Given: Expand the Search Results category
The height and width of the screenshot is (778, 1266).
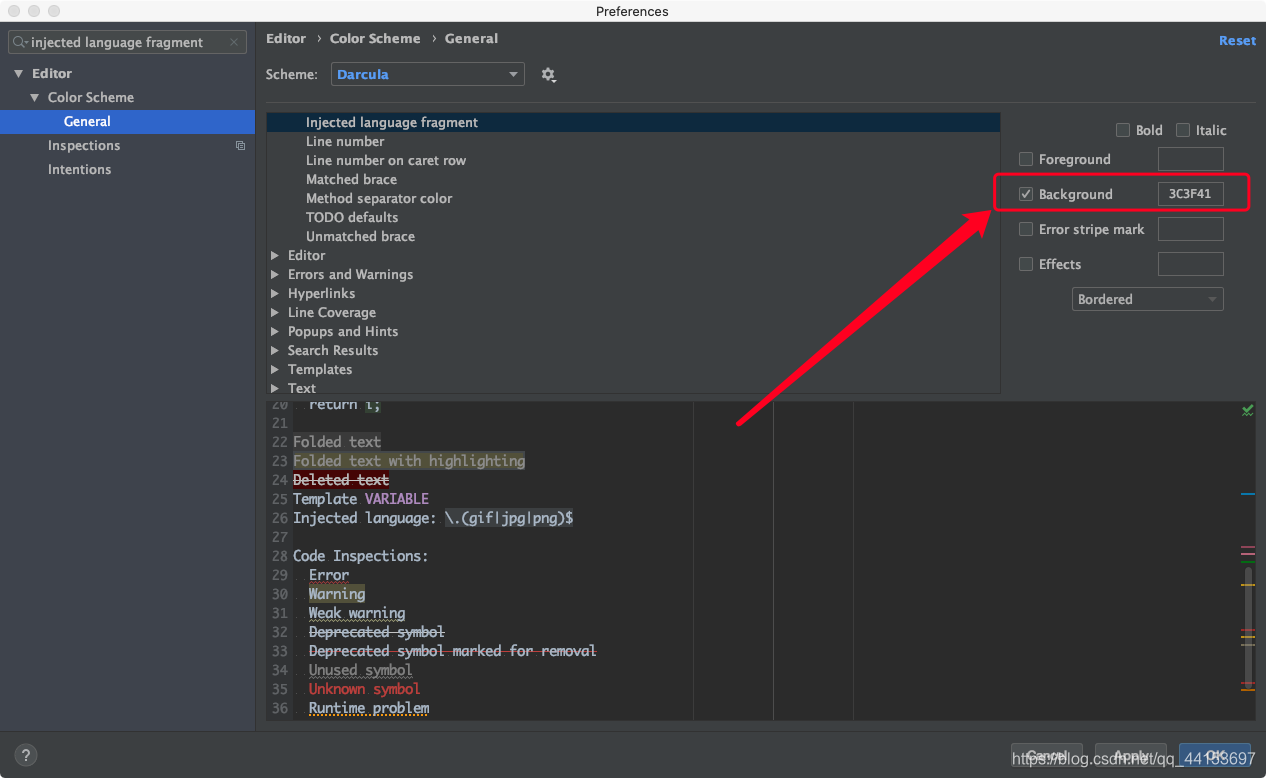Looking at the screenshot, I should click(x=275, y=351).
